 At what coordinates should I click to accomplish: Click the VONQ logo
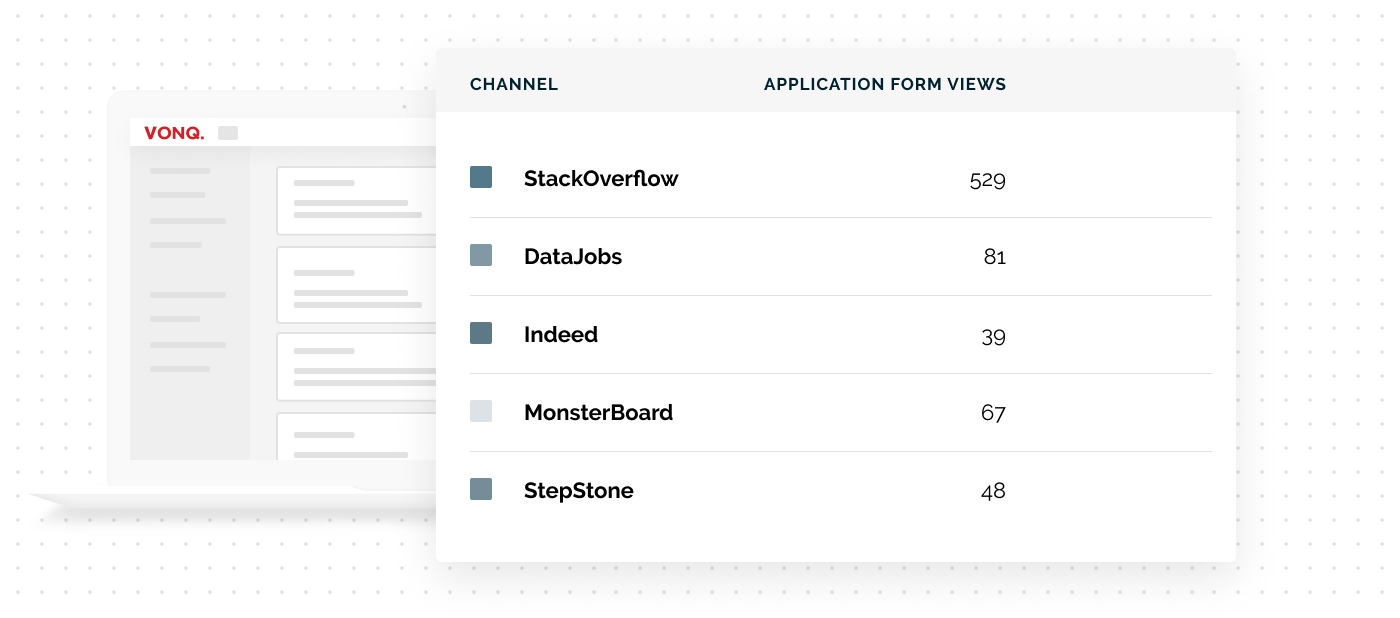174,133
